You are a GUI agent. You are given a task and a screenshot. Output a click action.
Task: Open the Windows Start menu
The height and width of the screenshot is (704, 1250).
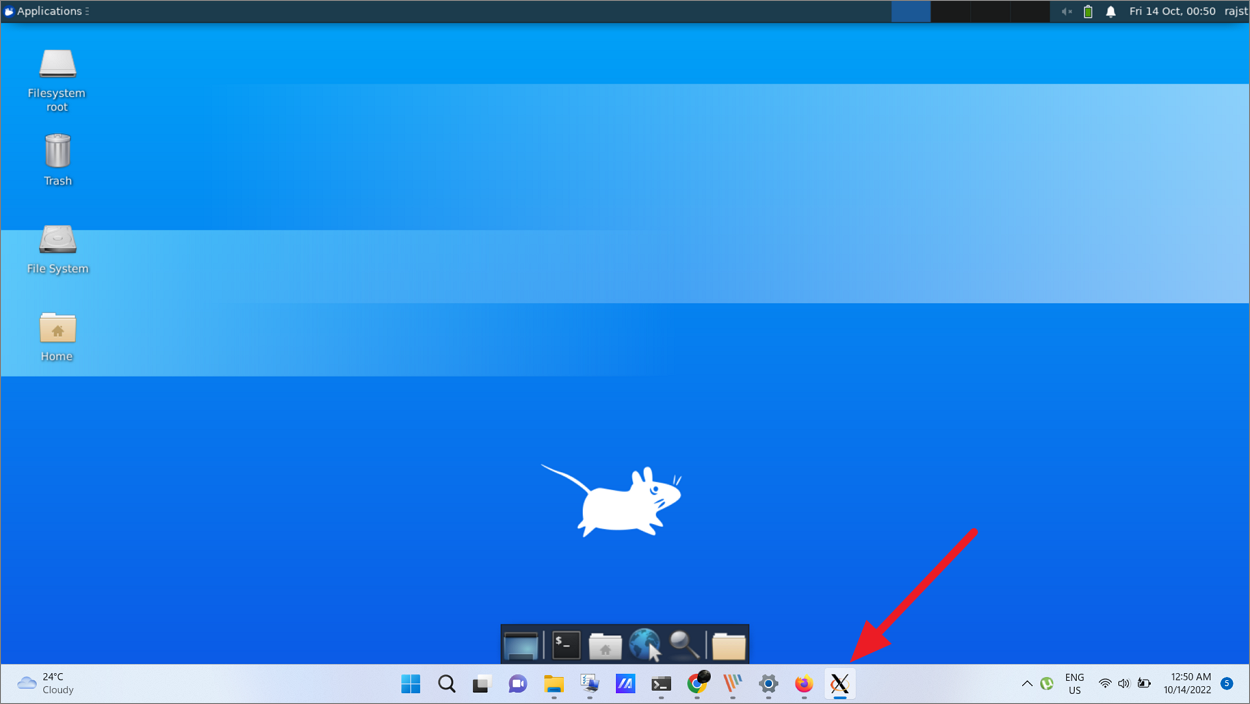410,684
